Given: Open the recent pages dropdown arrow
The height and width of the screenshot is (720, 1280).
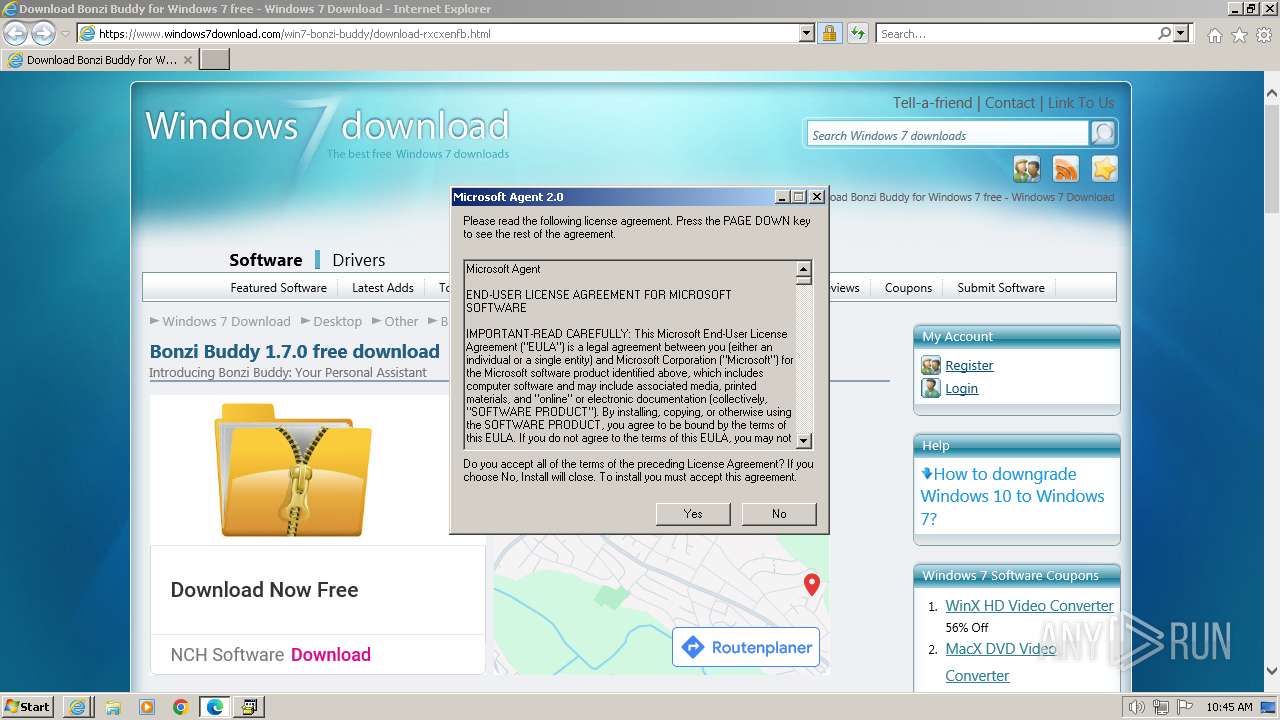Looking at the screenshot, I should (x=66, y=34).
